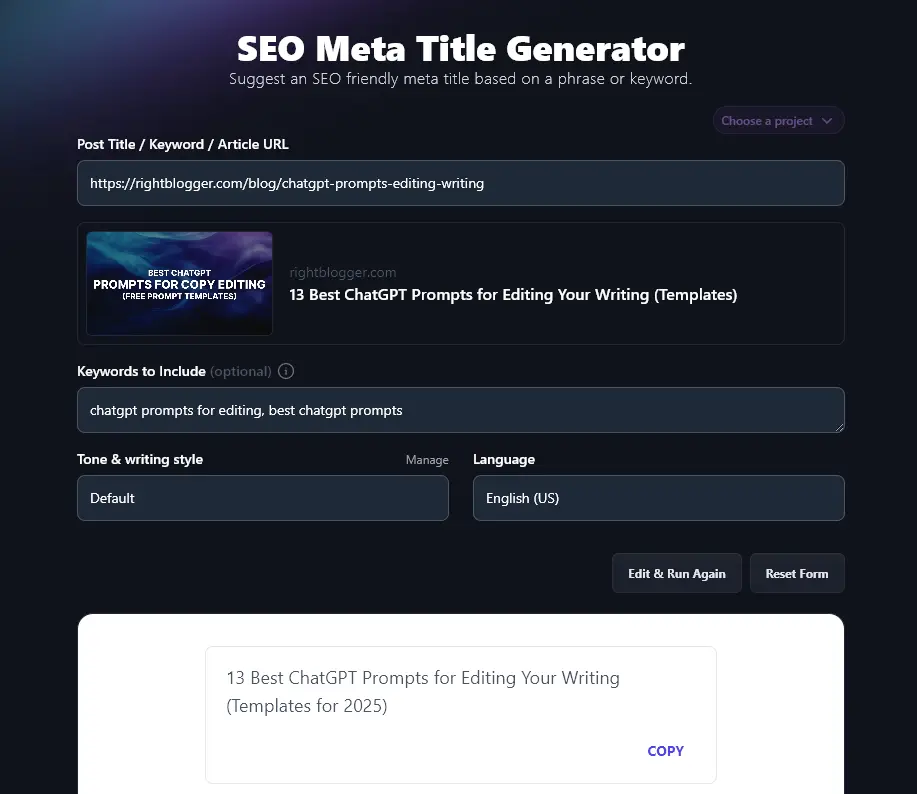Click into the keywords to include textarea
The height and width of the screenshot is (794, 917).
[x=460, y=410]
